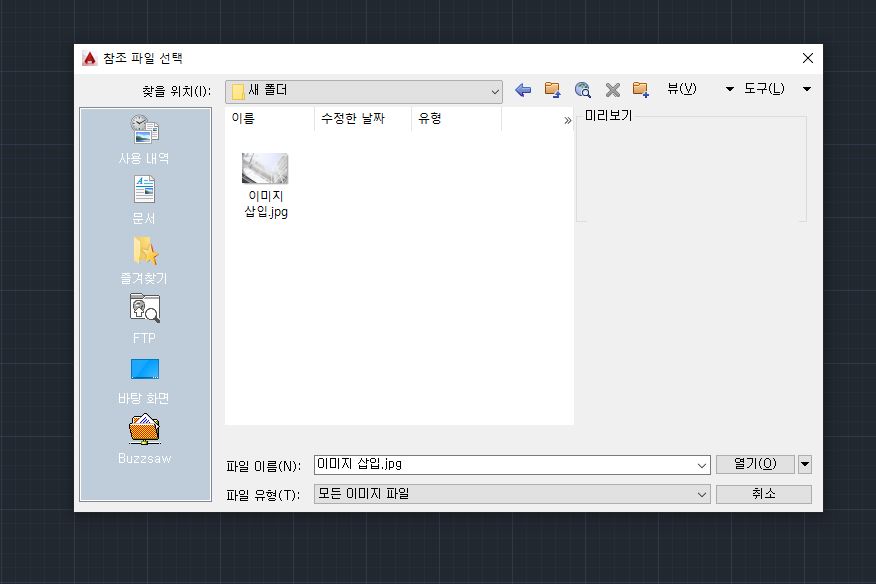Click the 열기(O) open button
Viewport: 876px width, 584px height.
757,464
